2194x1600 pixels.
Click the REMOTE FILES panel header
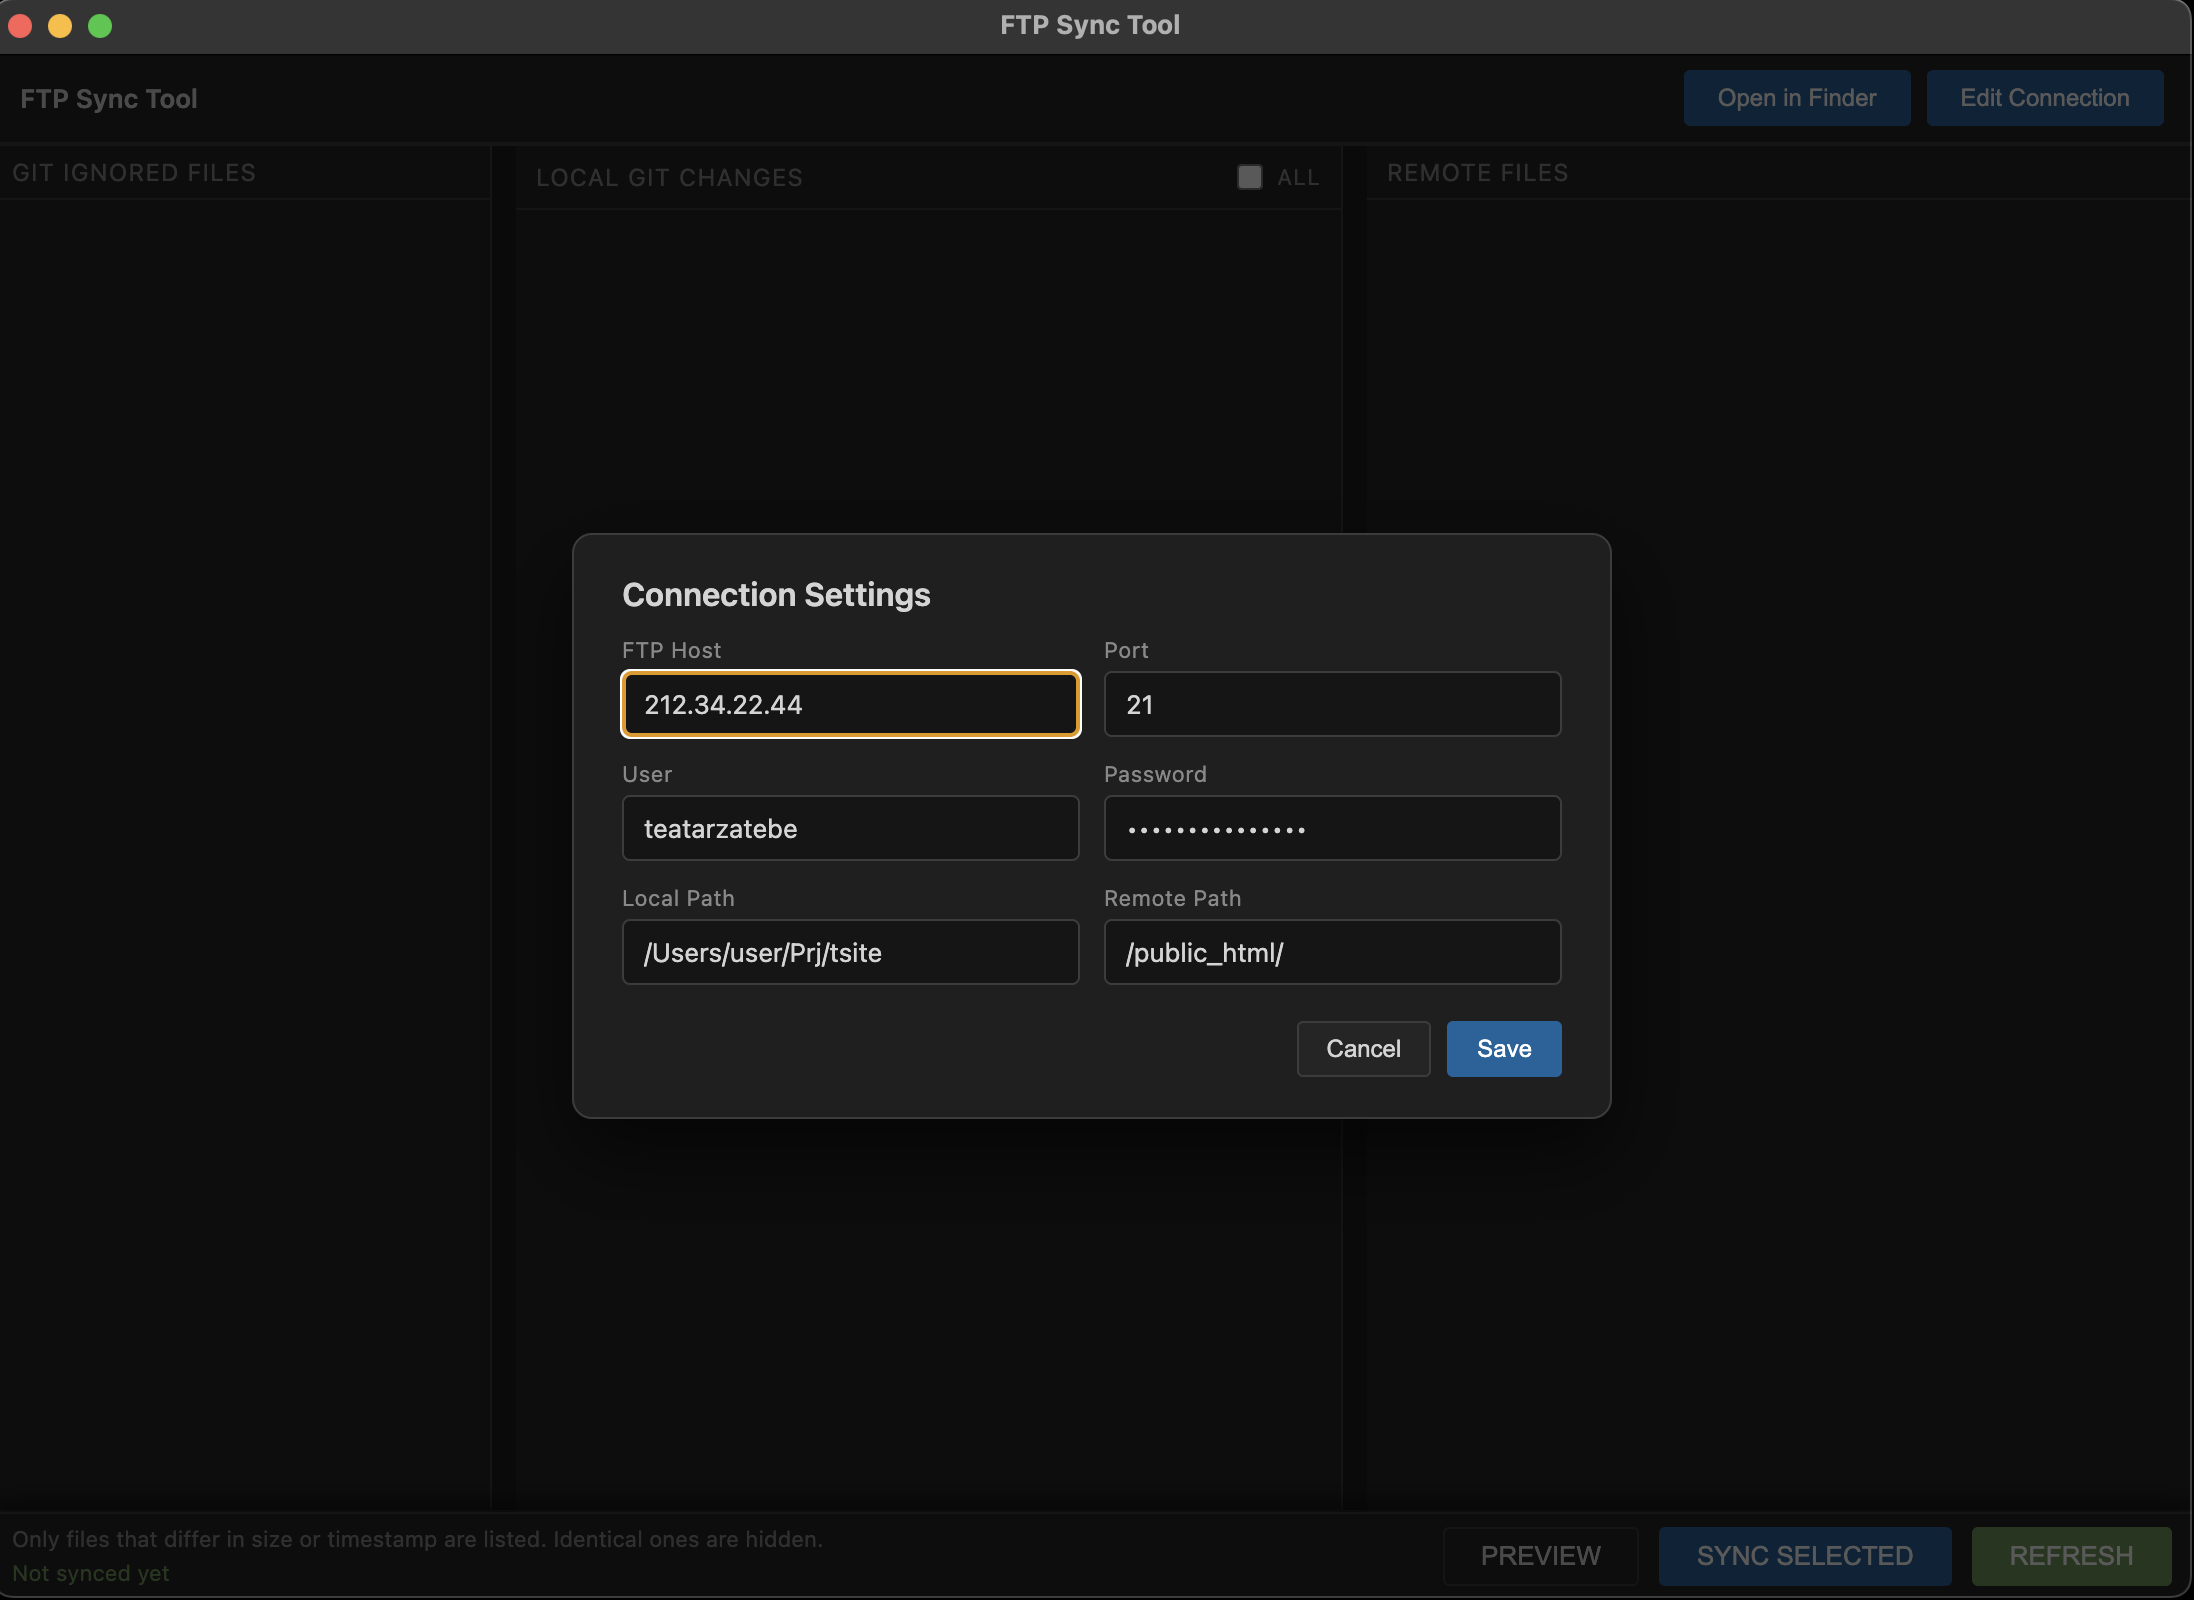tap(1477, 173)
